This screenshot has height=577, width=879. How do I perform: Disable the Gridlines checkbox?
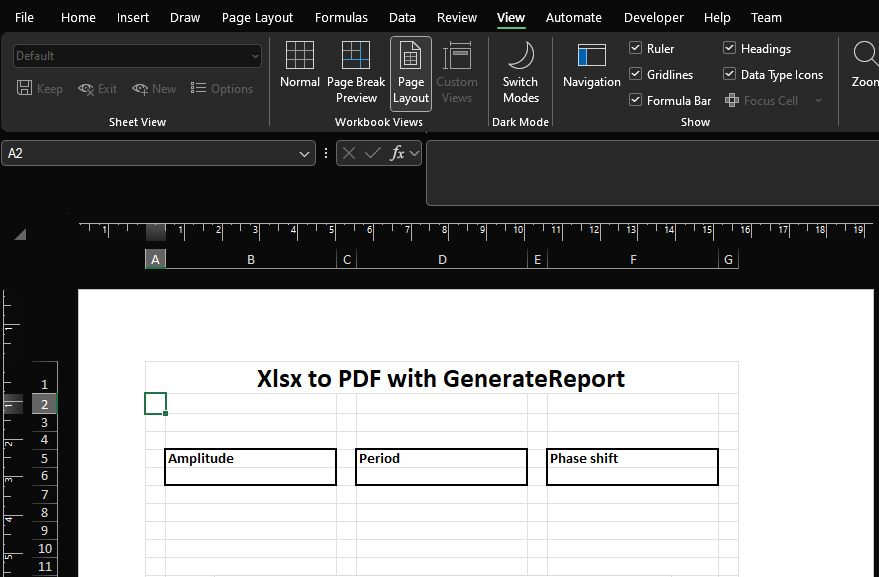[635, 74]
